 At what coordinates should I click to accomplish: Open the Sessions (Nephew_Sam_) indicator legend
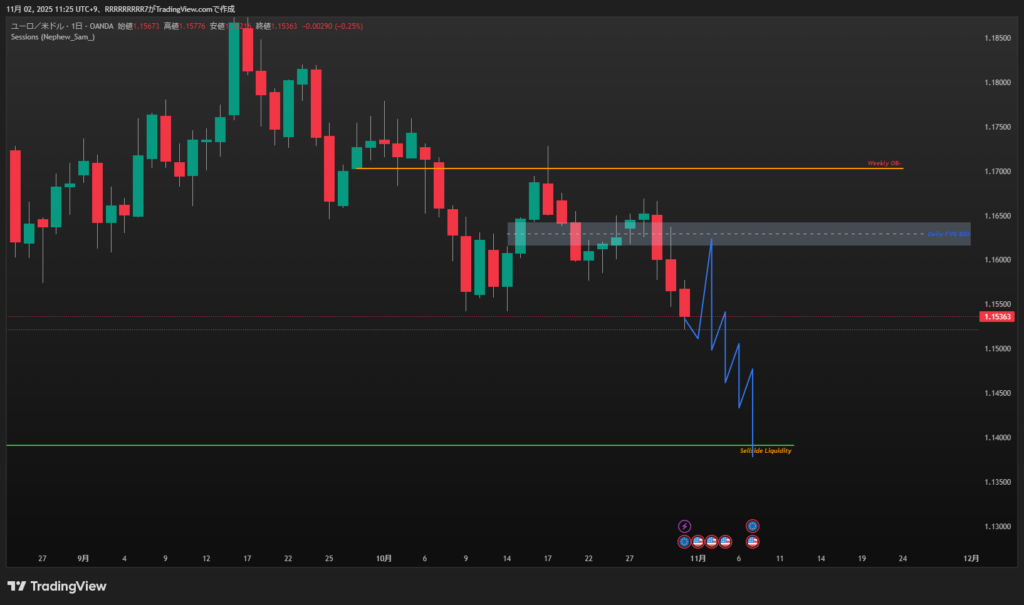click(52, 37)
